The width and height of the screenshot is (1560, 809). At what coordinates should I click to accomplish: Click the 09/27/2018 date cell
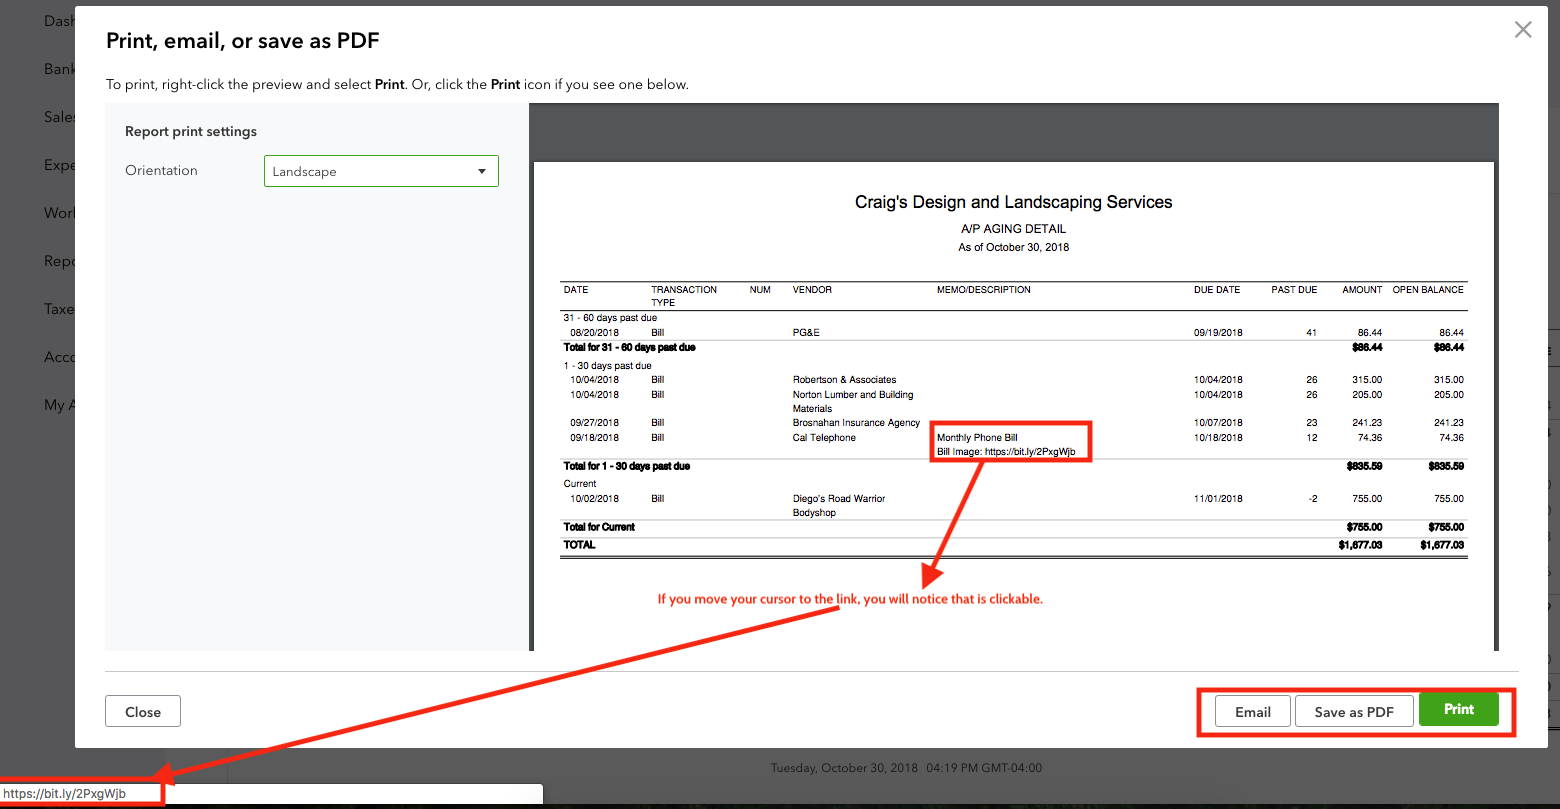pyautogui.click(x=594, y=423)
